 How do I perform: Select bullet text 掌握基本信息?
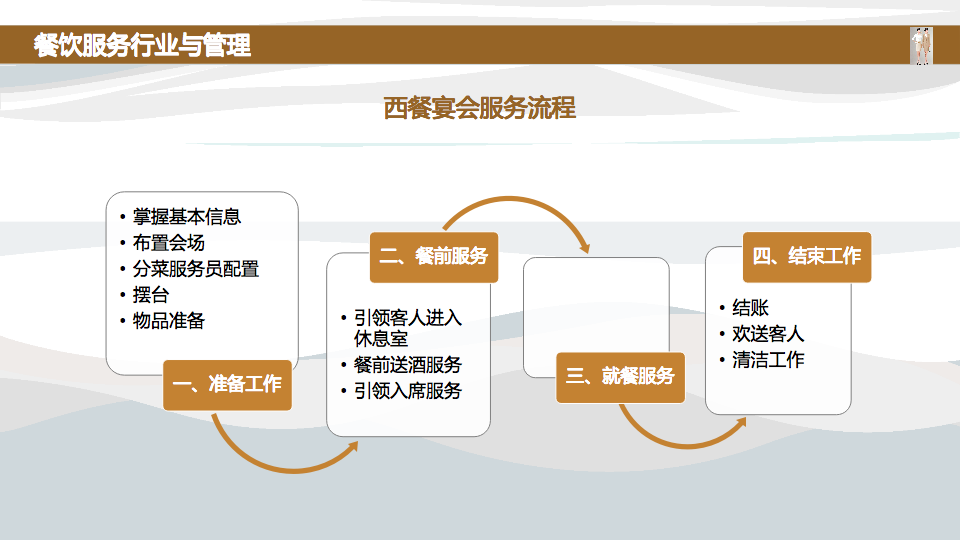click(187, 217)
